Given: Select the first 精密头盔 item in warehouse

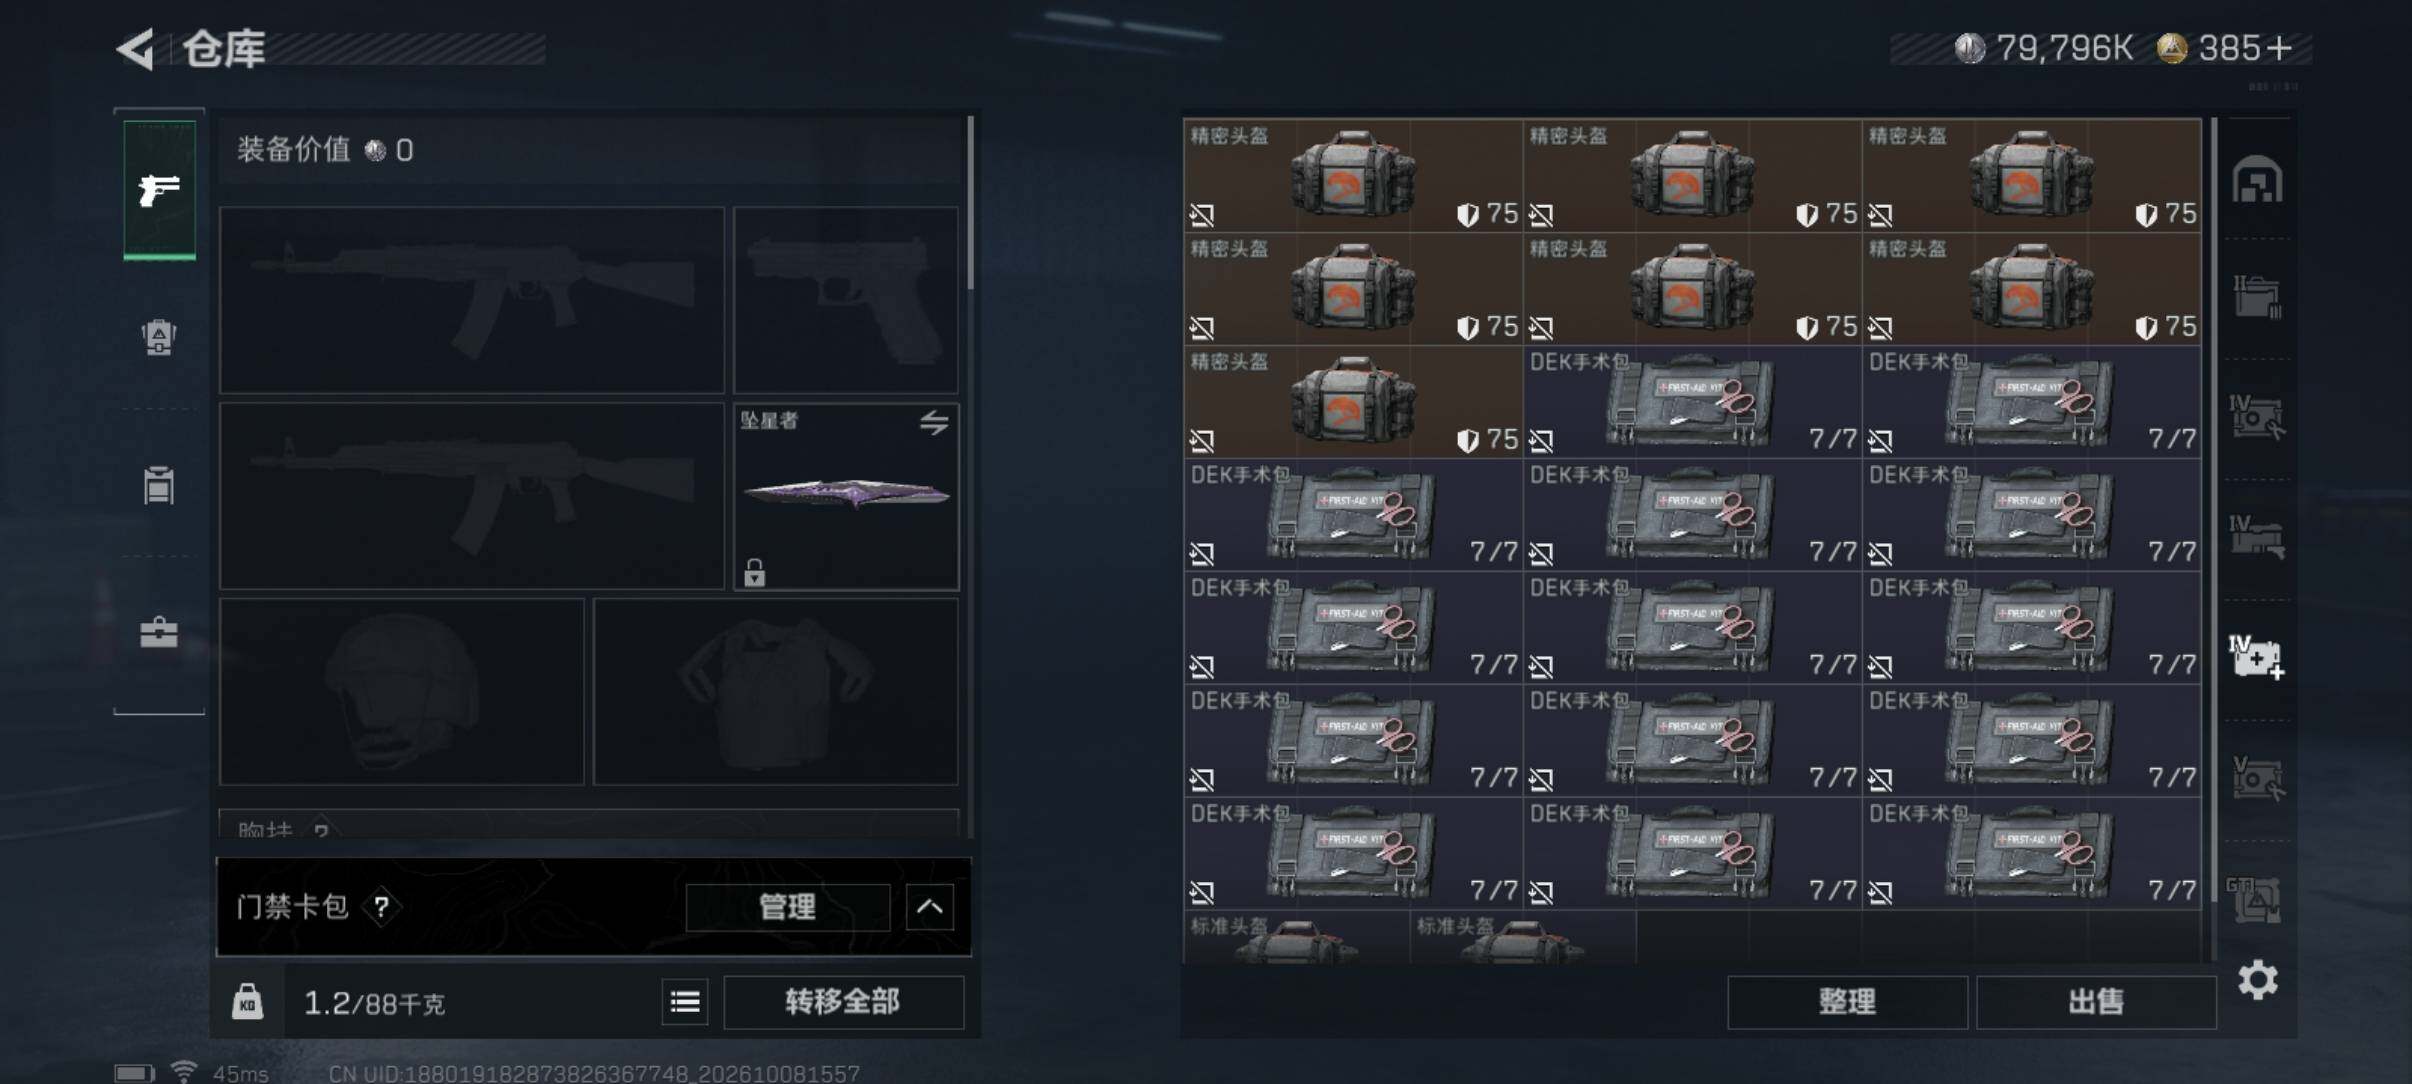Looking at the screenshot, I should point(1353,176).
